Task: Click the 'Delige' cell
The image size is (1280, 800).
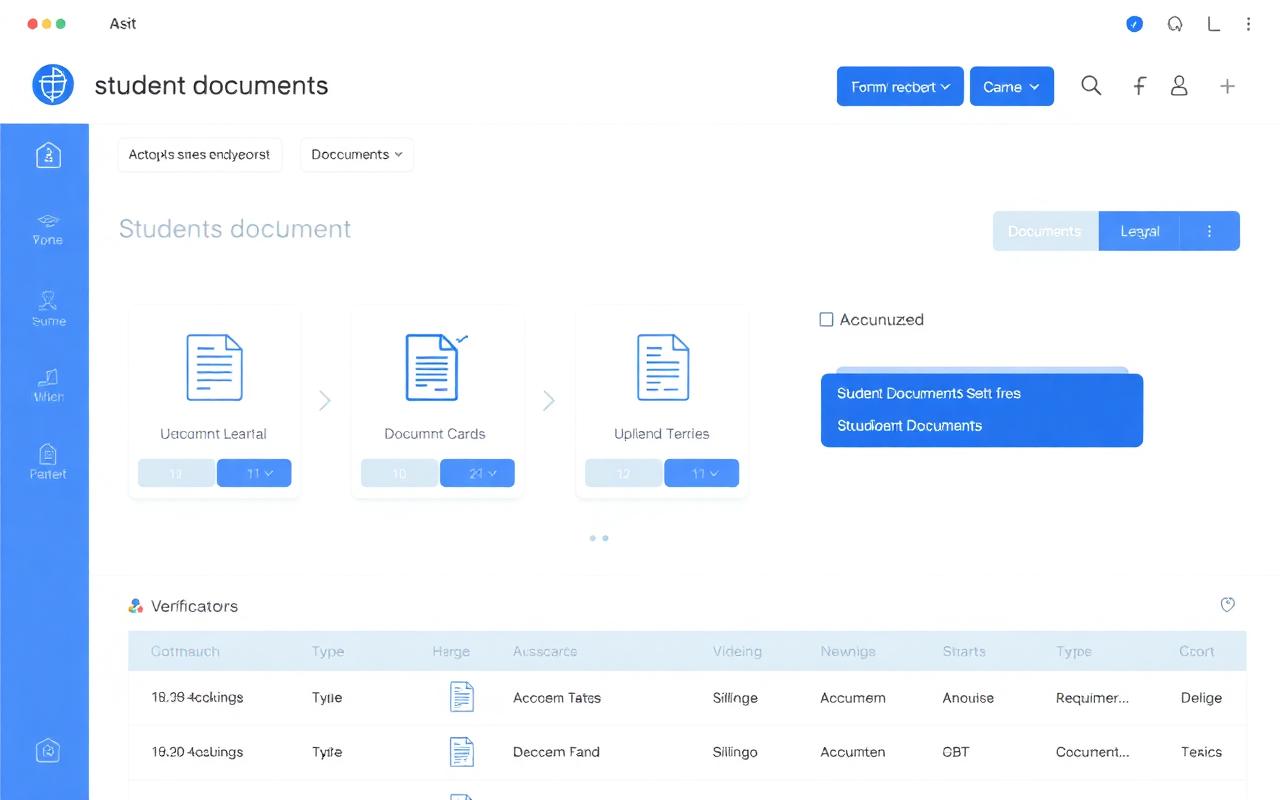Action: [1201, 698]
